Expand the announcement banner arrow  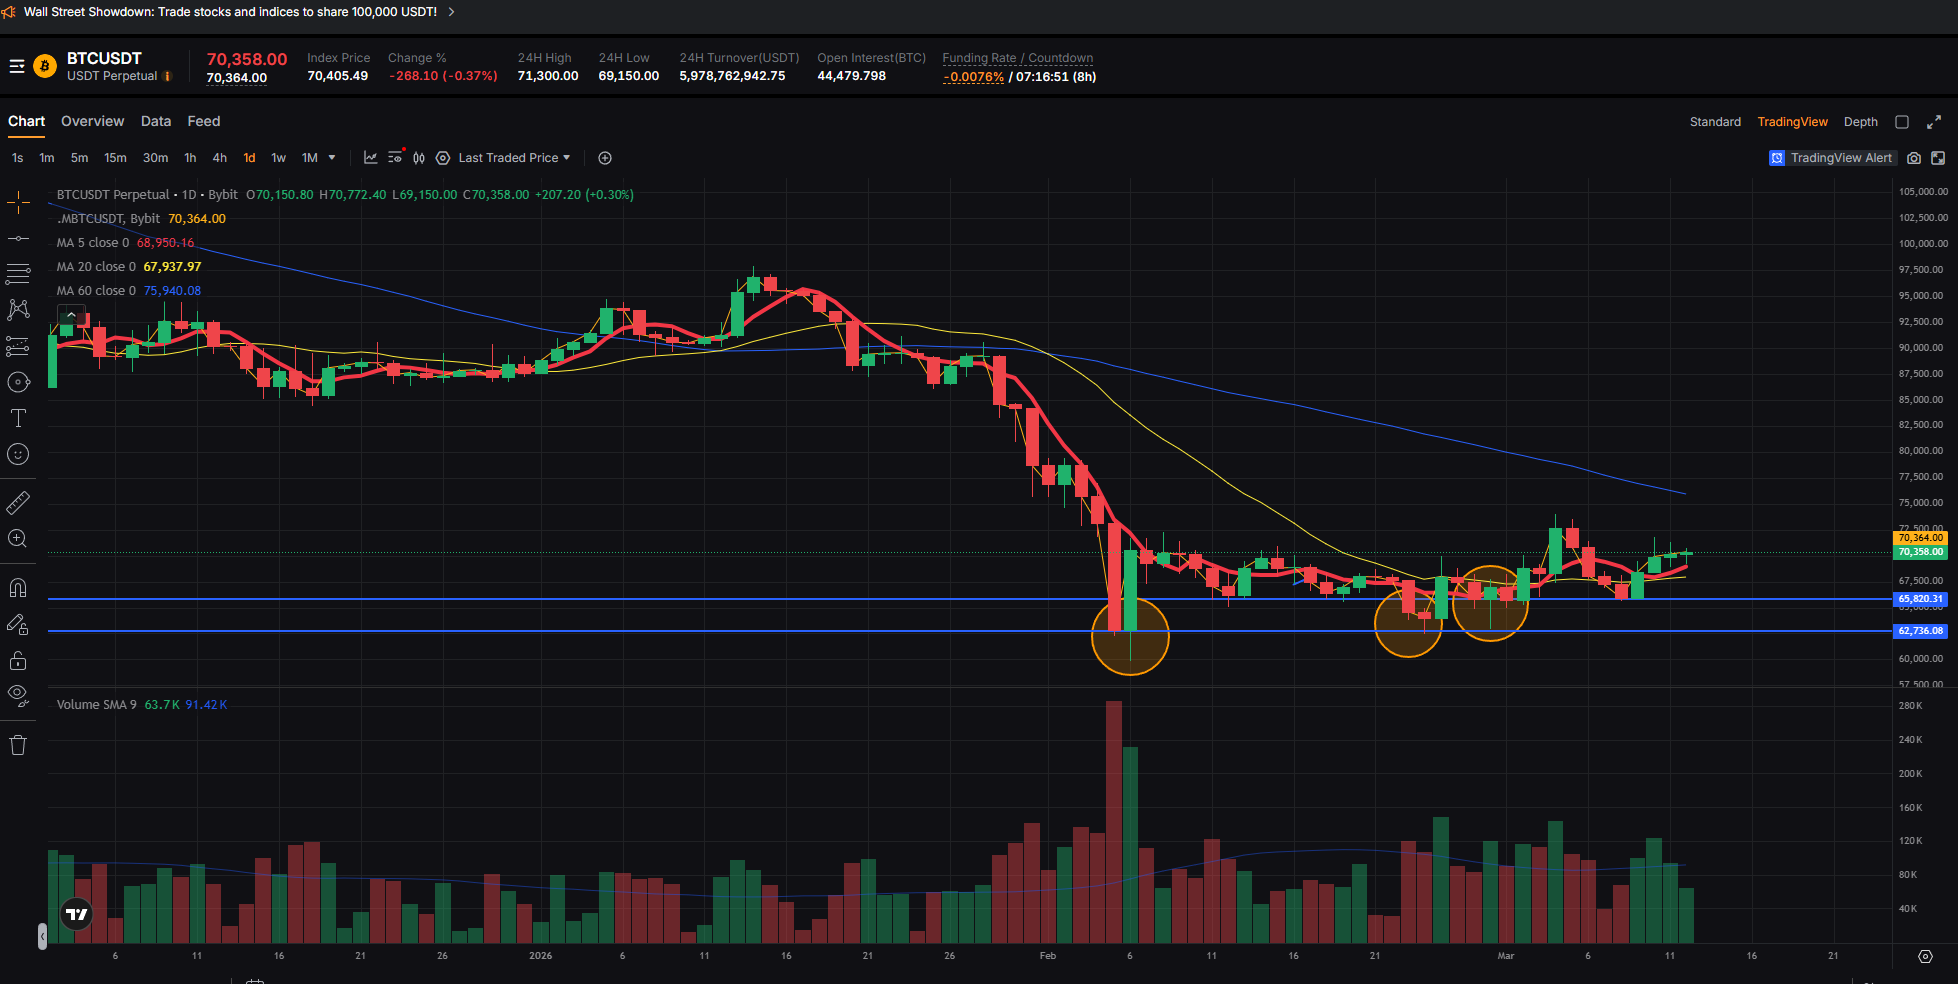click(x=451, y=12)
